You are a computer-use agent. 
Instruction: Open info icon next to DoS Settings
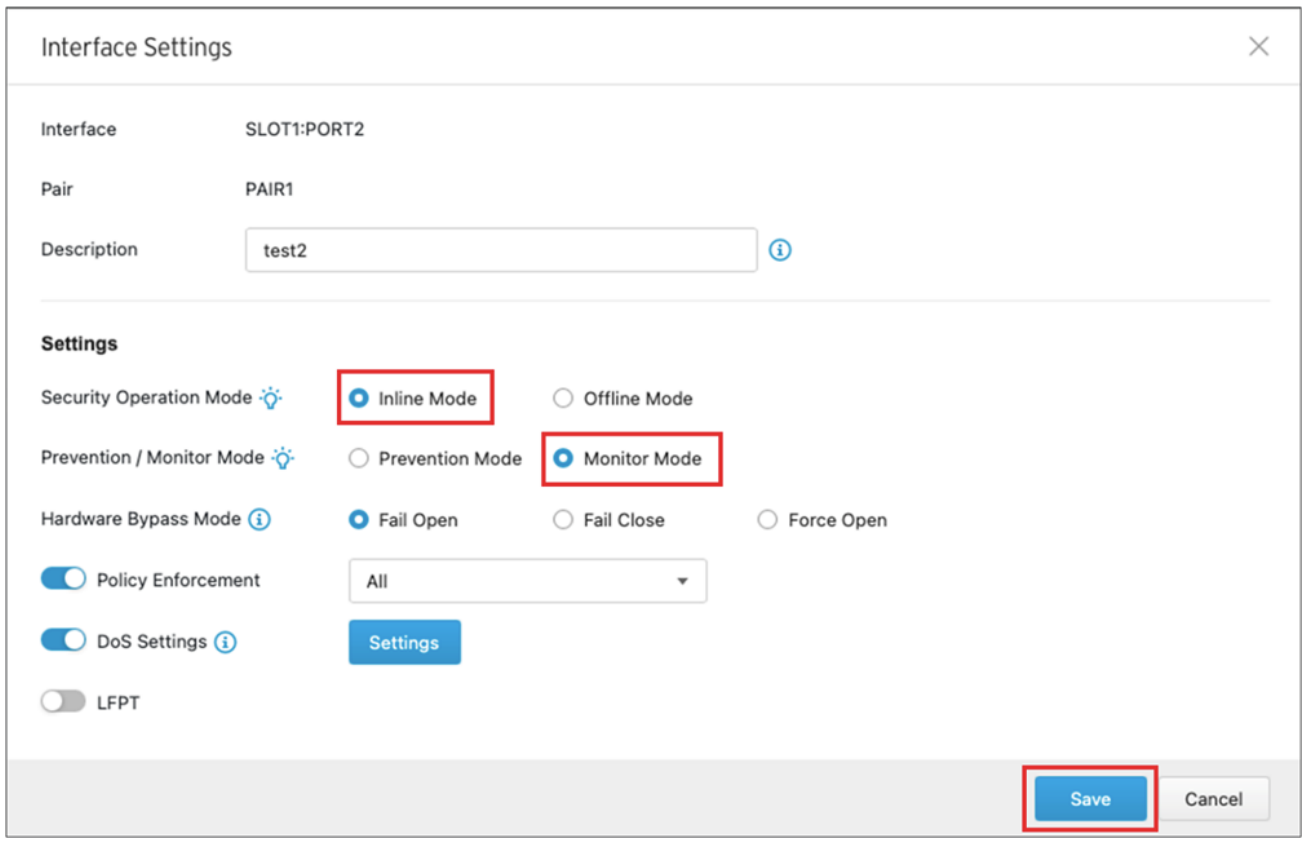[226, 642]
